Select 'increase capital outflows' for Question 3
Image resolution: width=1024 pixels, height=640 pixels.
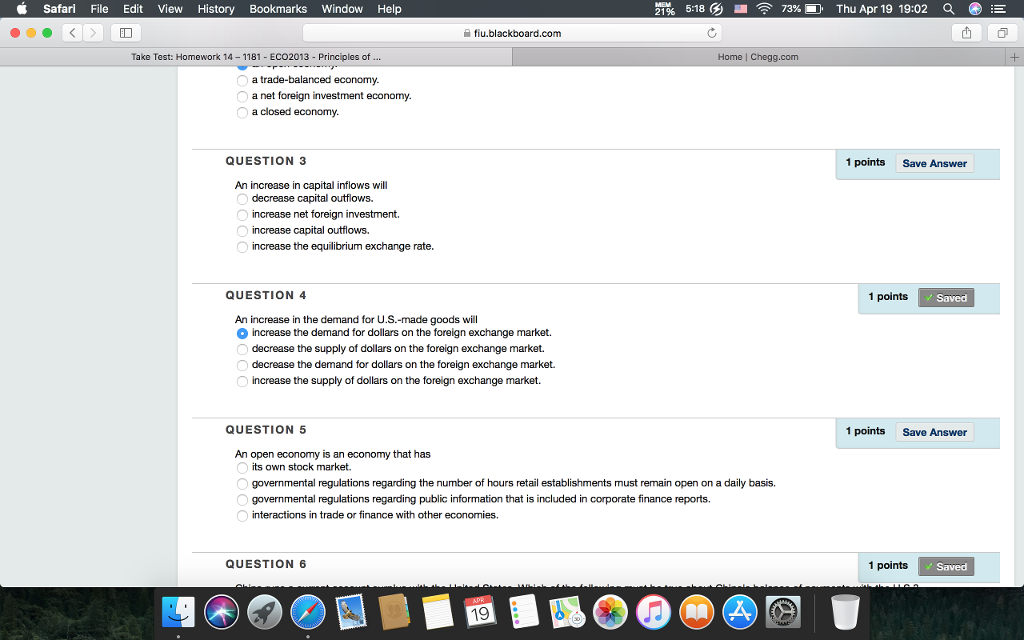pos(242,230)
